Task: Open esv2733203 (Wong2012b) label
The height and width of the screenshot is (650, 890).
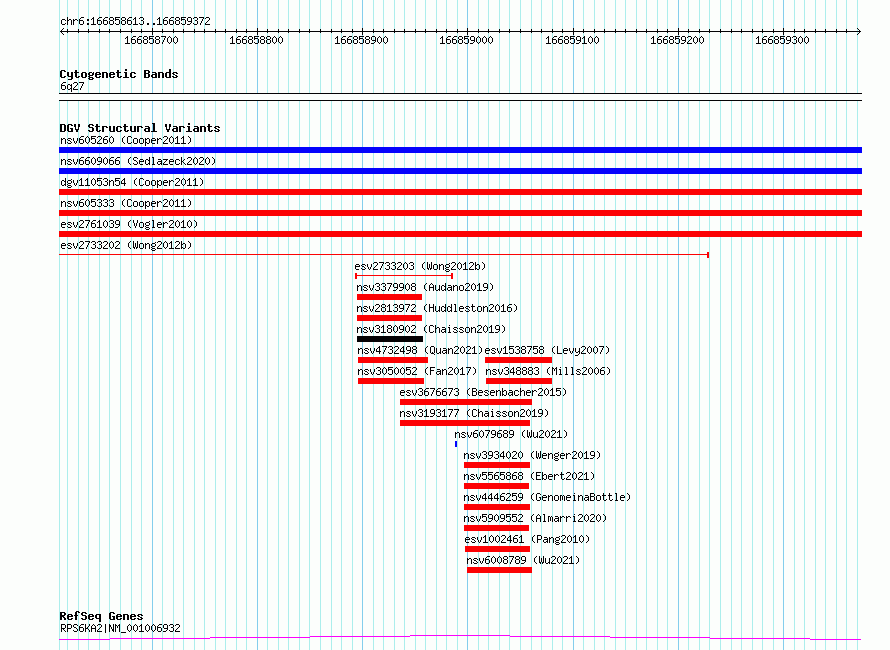Action: coord(420,266)
